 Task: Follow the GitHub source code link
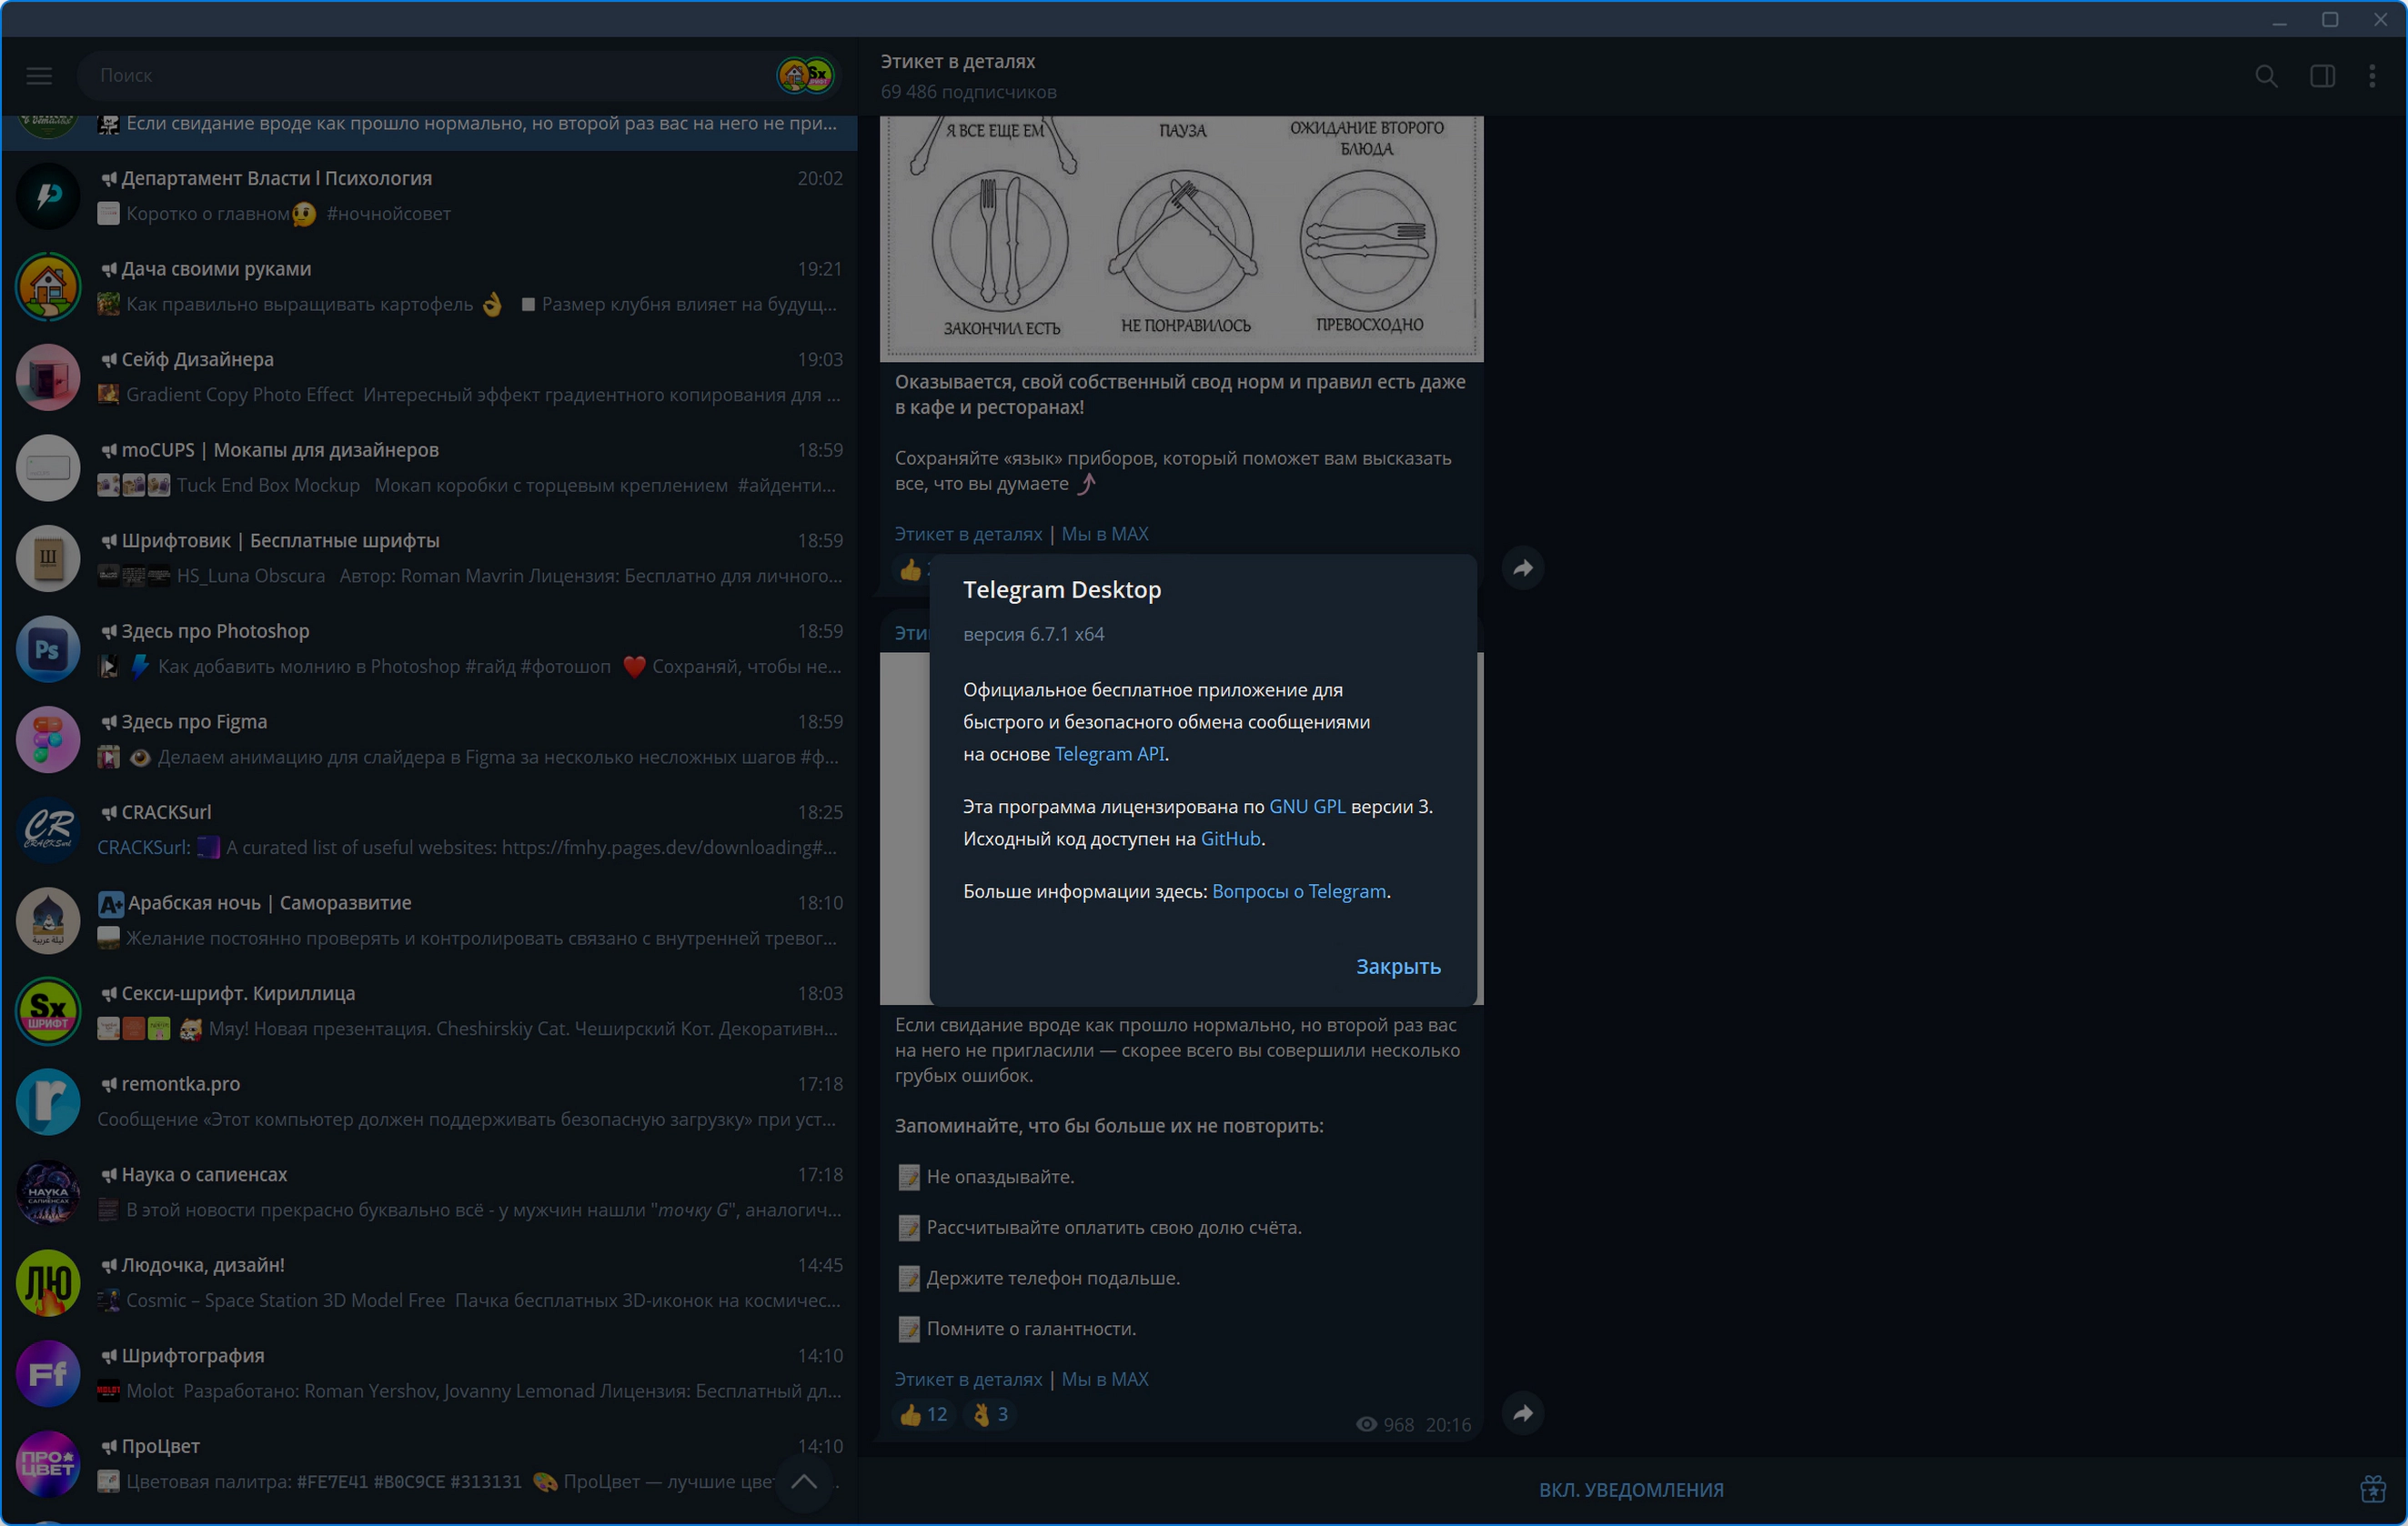(1230, 838)
